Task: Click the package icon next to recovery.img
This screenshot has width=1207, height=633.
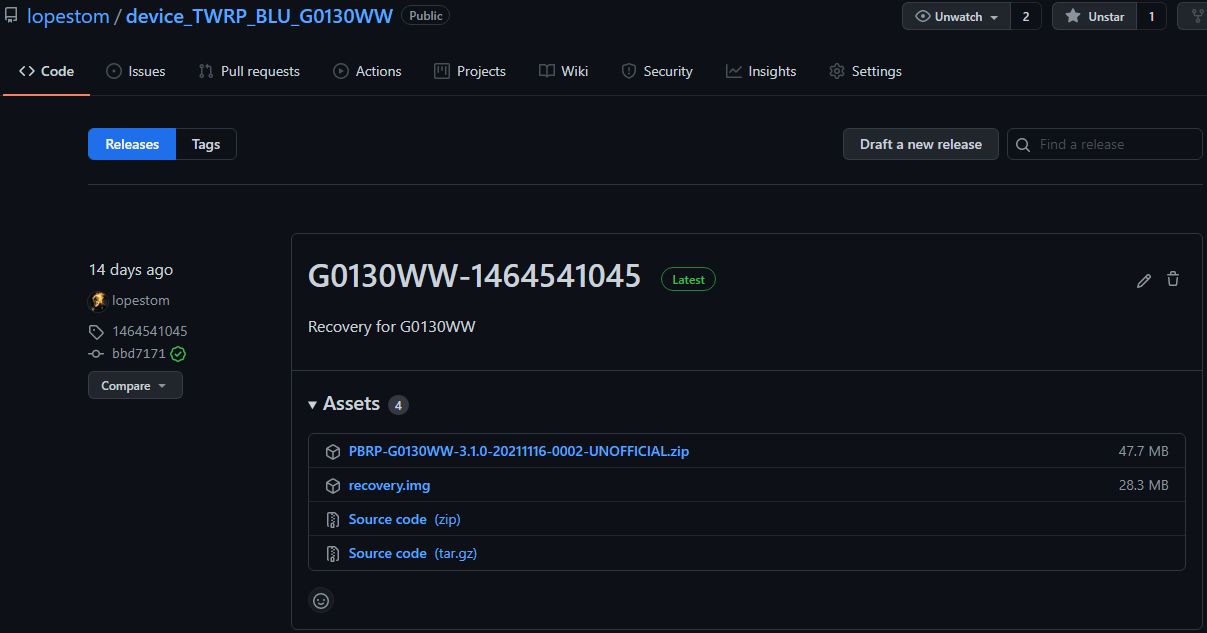Action: pos(333,486)
